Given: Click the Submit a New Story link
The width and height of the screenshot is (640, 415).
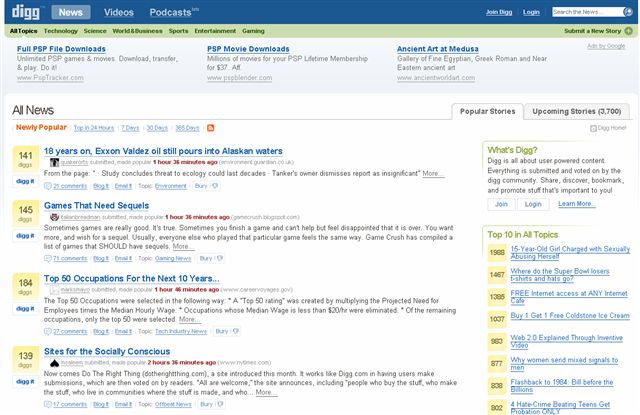Looking at the screenshot, I should coord(593,31).
